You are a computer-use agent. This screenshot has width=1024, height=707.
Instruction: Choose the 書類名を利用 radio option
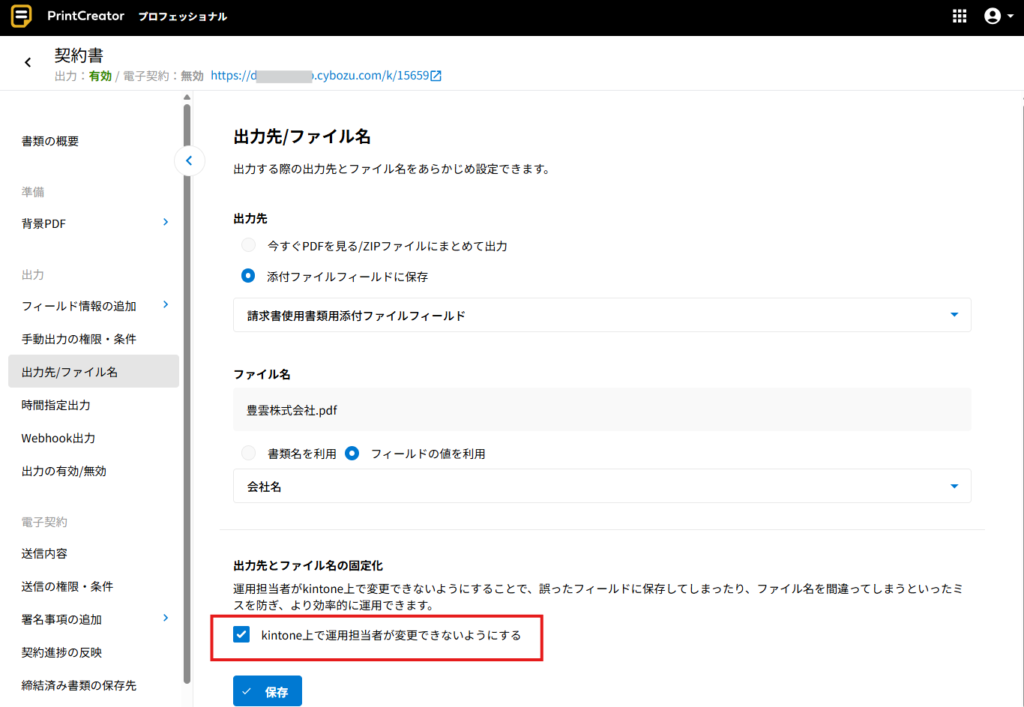(x=248, y=453)
